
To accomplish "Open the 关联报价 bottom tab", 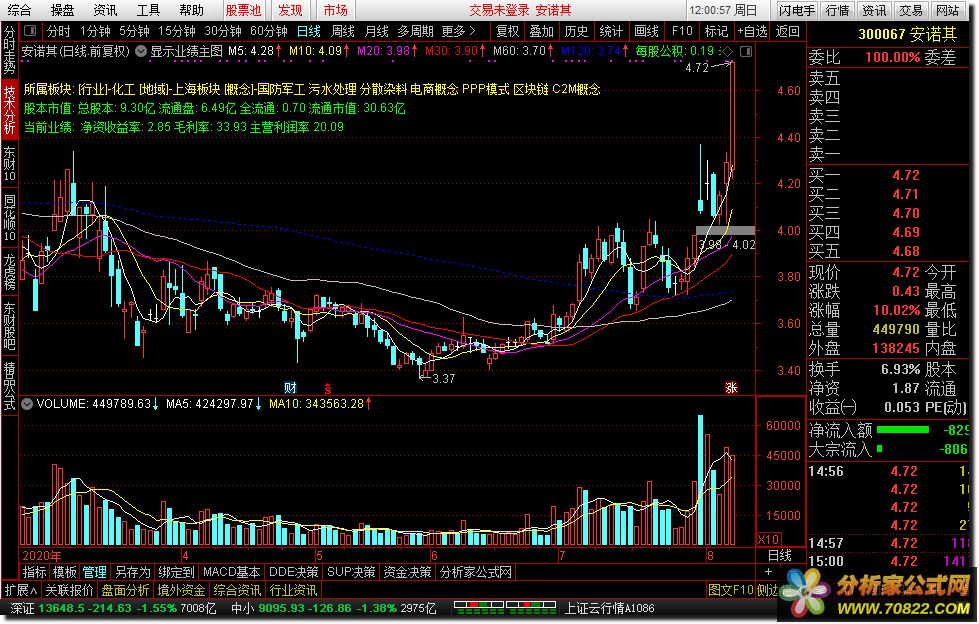I will pos(69,590).
